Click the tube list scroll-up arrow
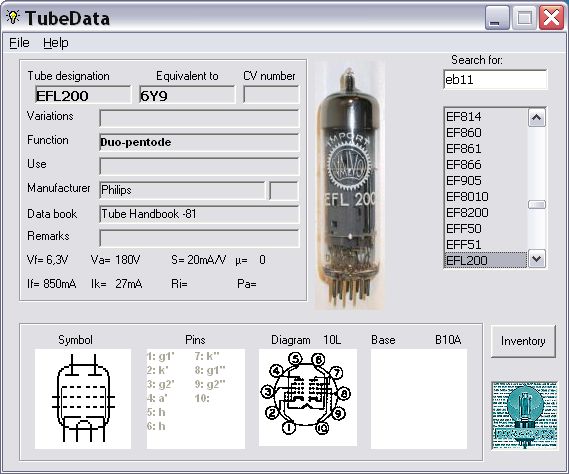569x474 pixels. (537, 118)
